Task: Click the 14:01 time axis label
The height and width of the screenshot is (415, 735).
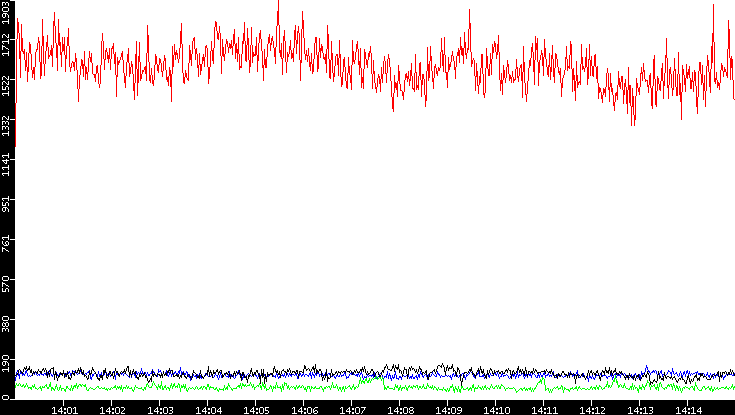Action: click(64, 411)
